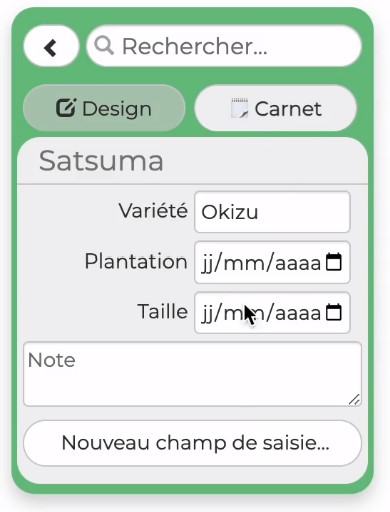Viewport: 390px width, 512px height.
Task: Click the Taille date input field
Action: 272,312
